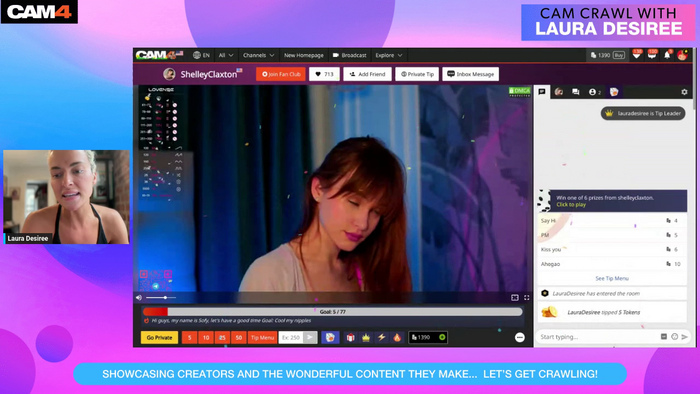Tip 25 tokens
The image size is (700, 394).
[222, 337]
